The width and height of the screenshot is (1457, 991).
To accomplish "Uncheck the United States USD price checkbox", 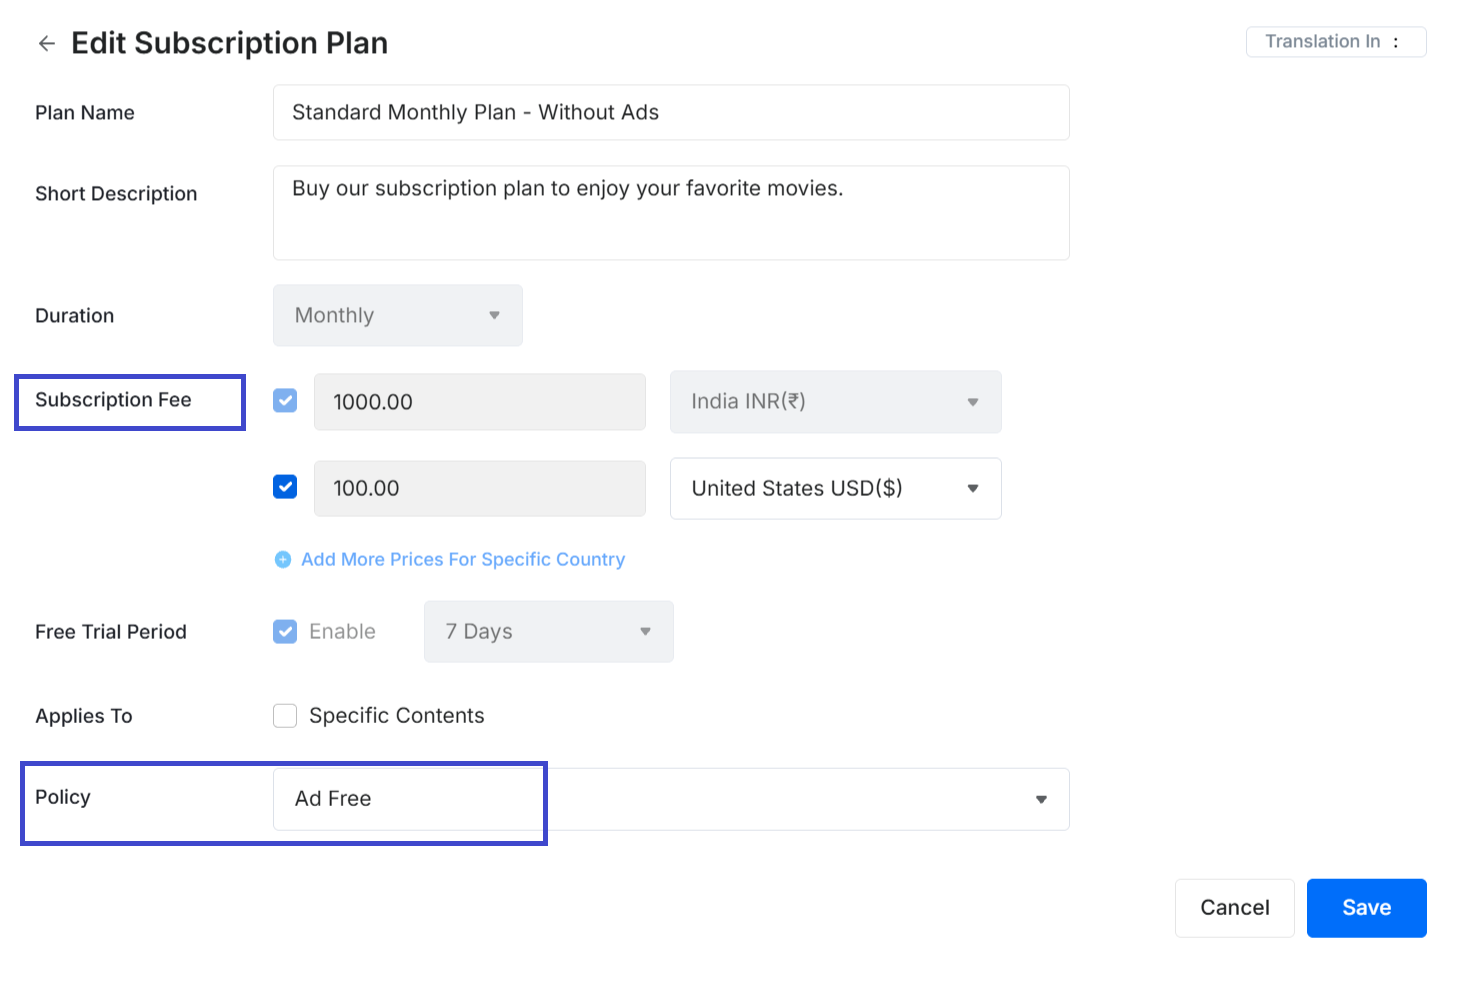I will [285, 487].
